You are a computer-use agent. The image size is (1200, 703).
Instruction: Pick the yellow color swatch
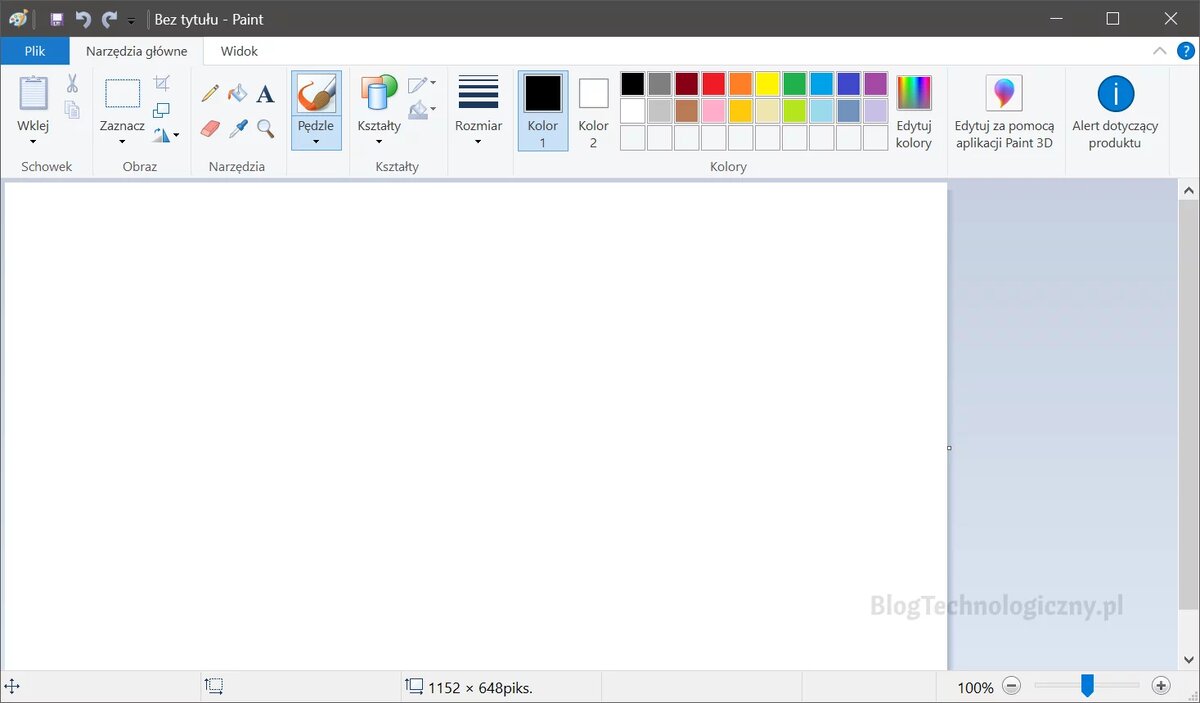tap(768, 83)
